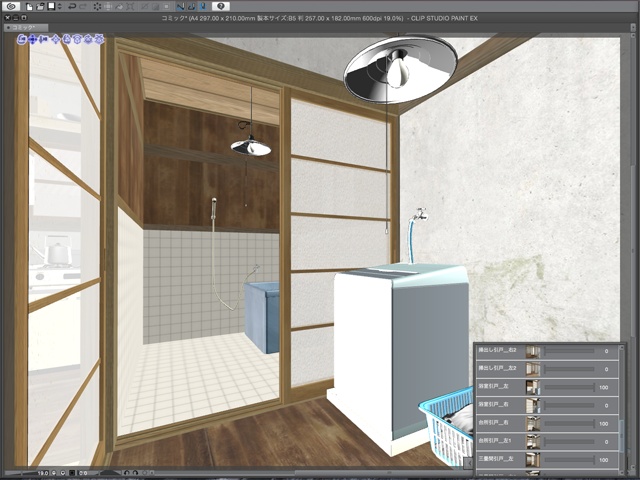Click parts list scrollbar down arrow
Screen dimensions: 640x480
[x=622, y=473]
